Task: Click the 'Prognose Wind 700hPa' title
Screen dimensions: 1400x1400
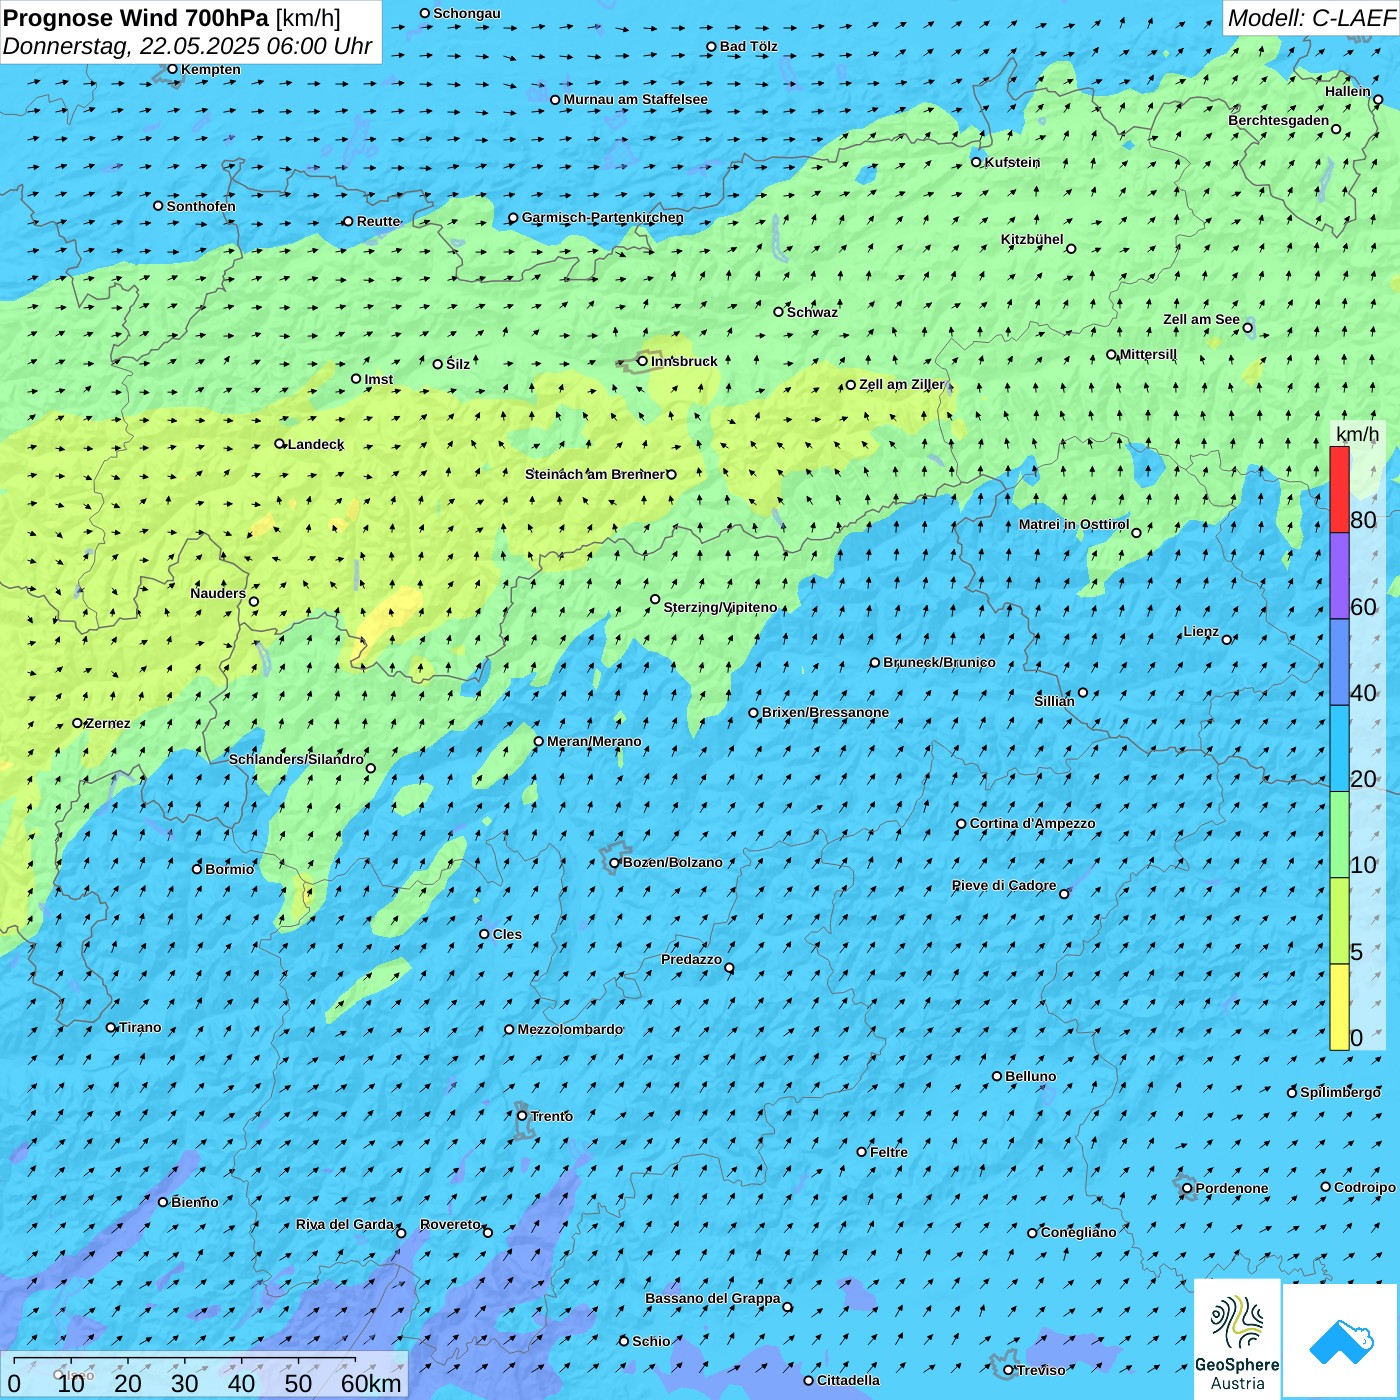Action: tap(136, 18)
